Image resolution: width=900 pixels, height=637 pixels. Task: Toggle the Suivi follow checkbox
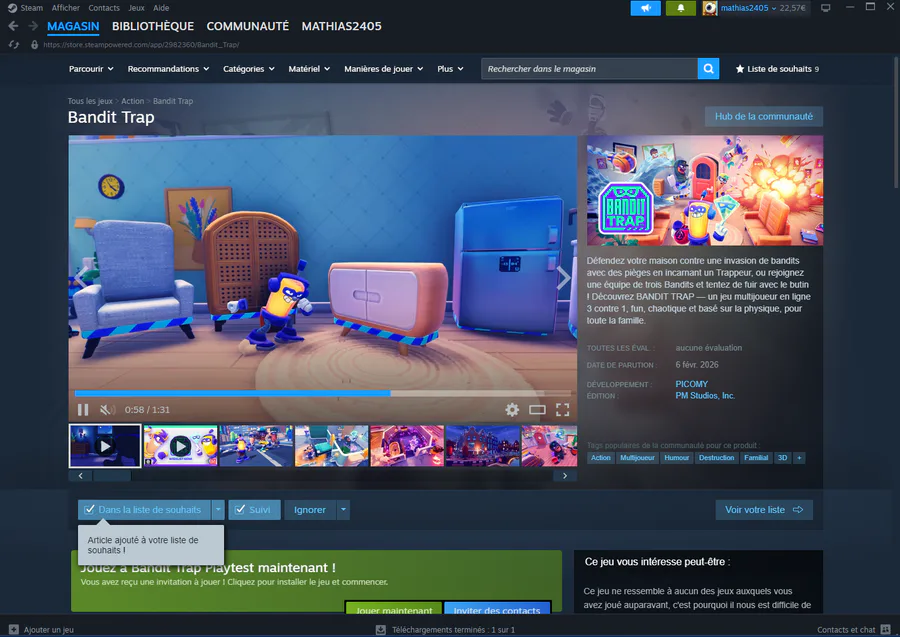point(254,510)
